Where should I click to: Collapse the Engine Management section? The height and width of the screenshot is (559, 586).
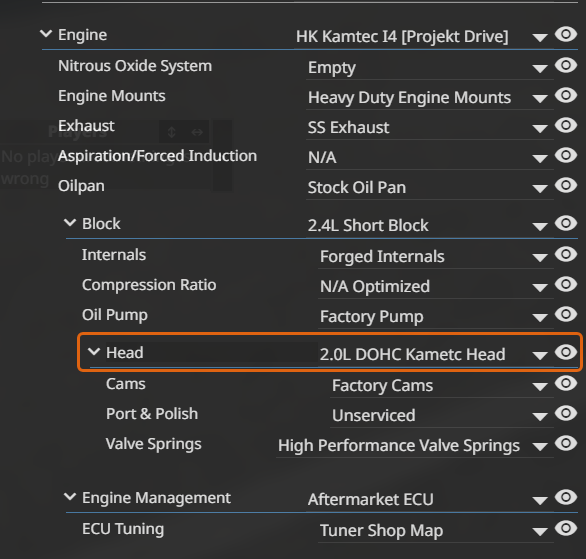tap(70, 497)
